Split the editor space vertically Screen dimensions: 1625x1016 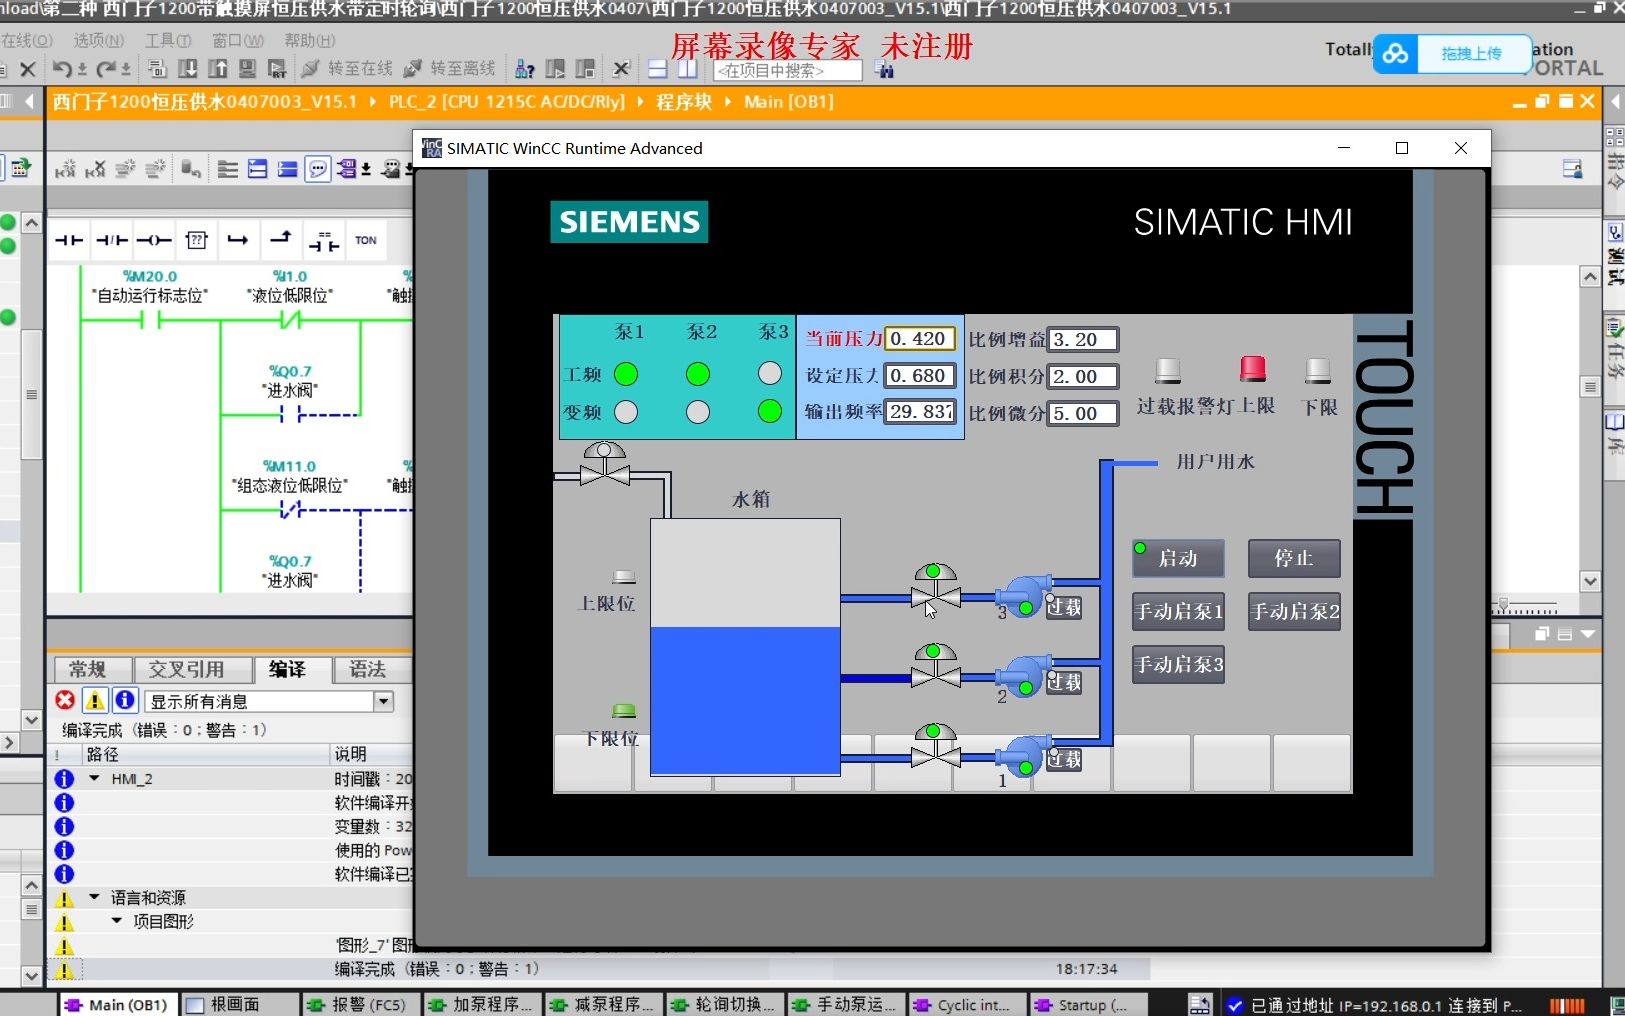coord(688,69)
